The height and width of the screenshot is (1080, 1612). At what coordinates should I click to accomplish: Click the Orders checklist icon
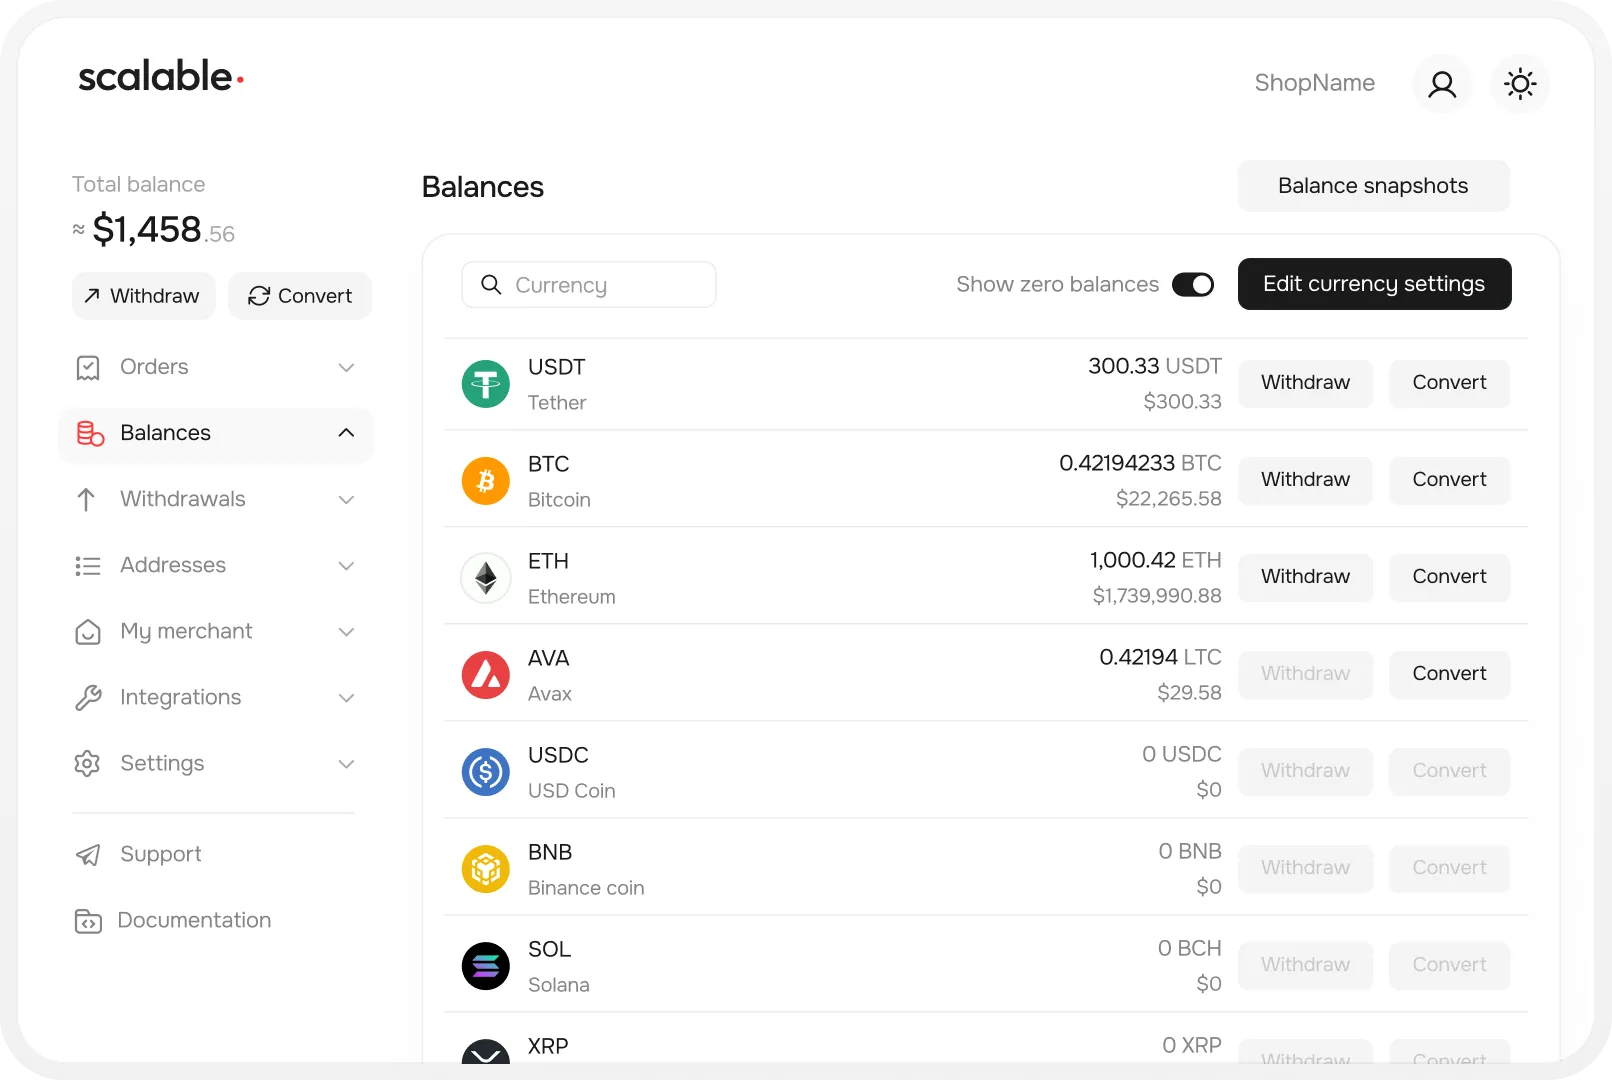click(x=88, y=368)
